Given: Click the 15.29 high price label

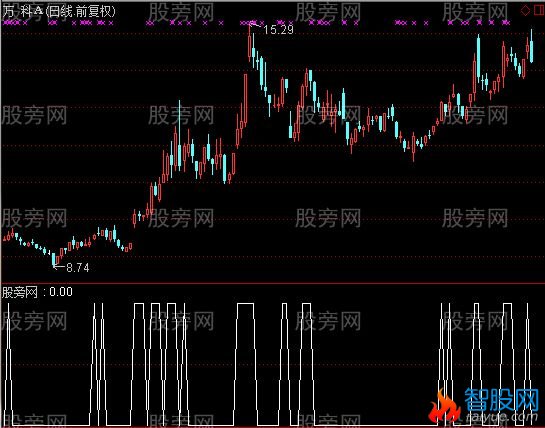Looking at the screenshot, I should [x=278, y=30].
